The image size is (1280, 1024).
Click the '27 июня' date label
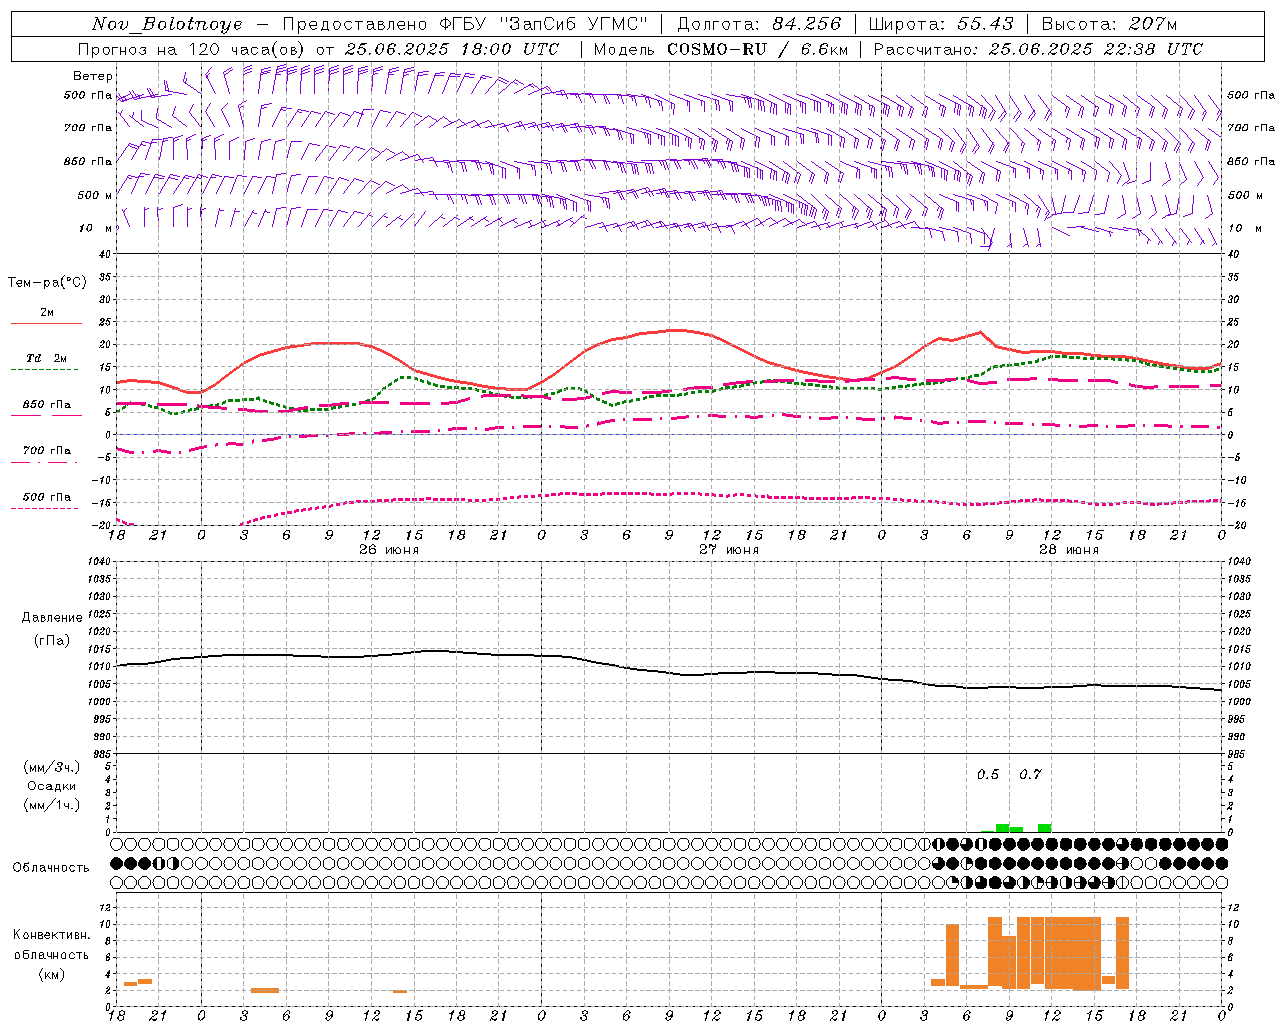(729, 550)
